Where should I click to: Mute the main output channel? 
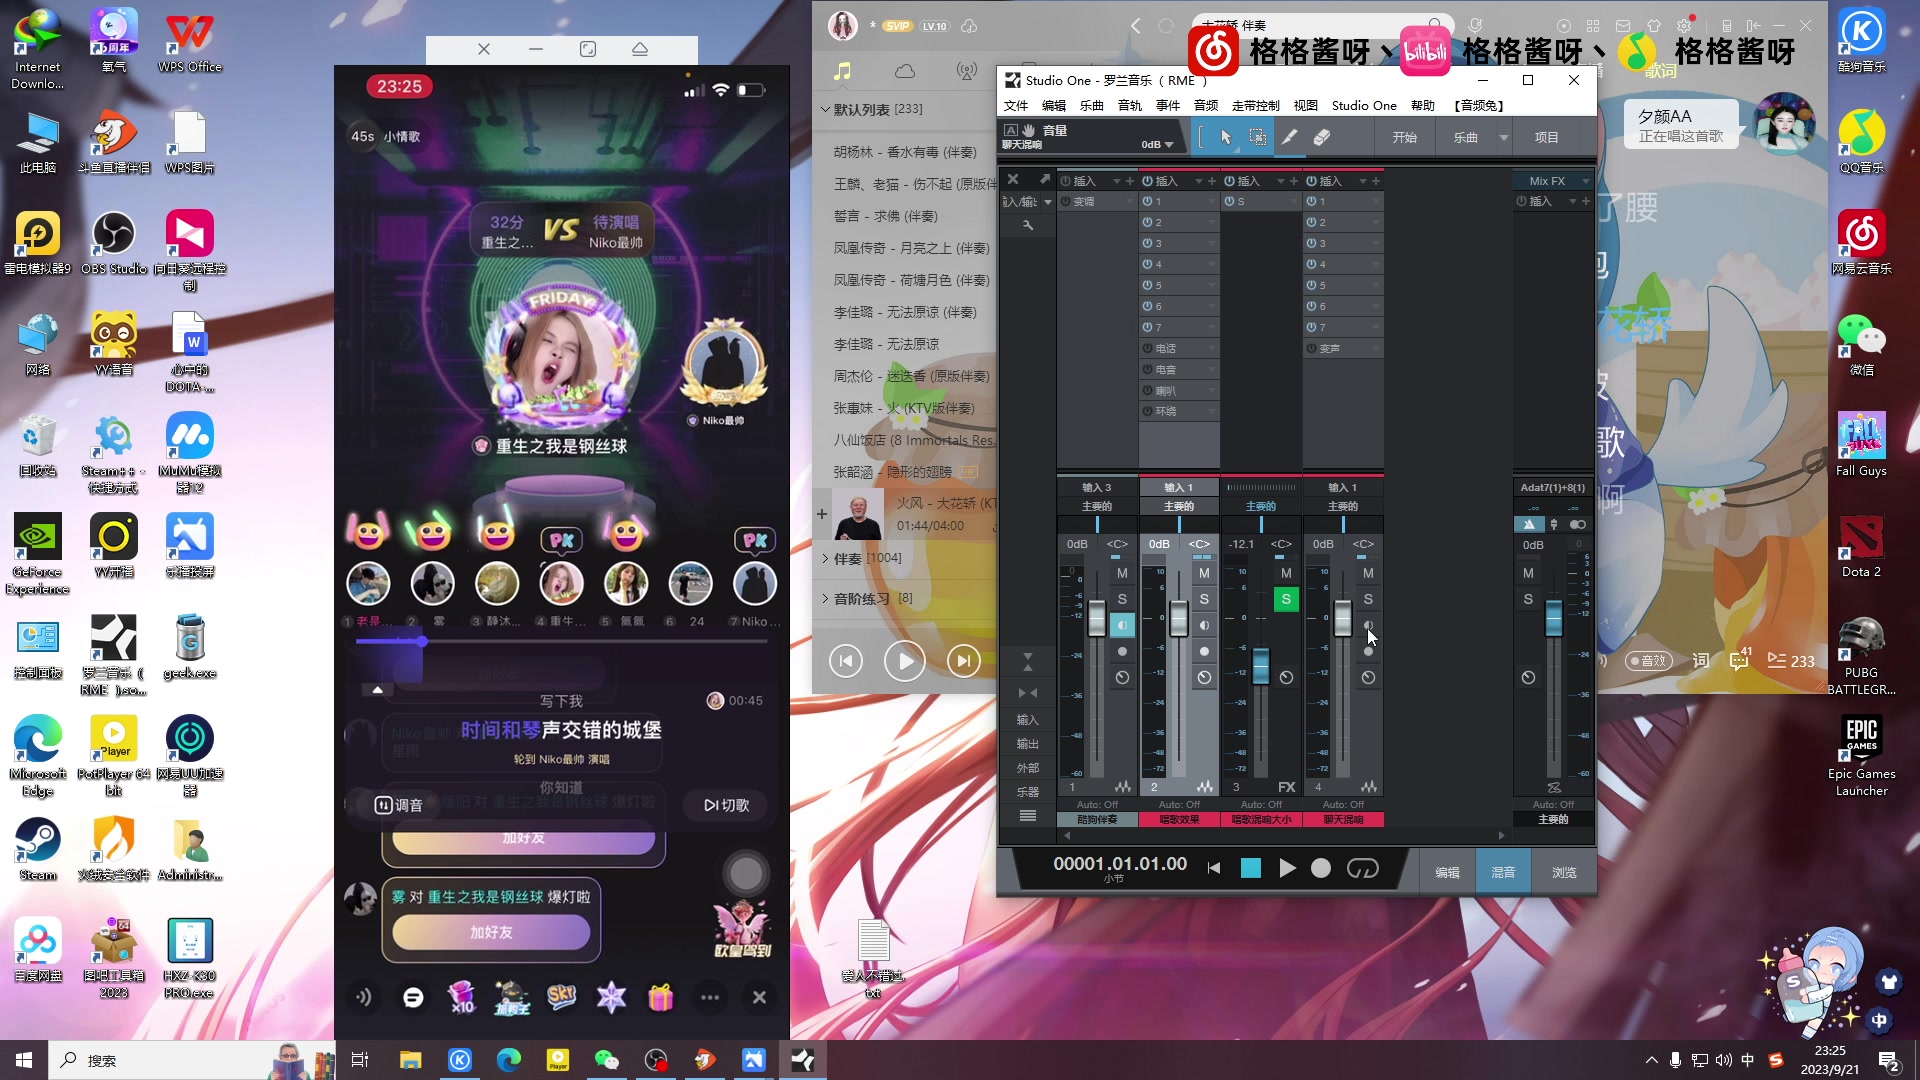(x=1528, y=573)
